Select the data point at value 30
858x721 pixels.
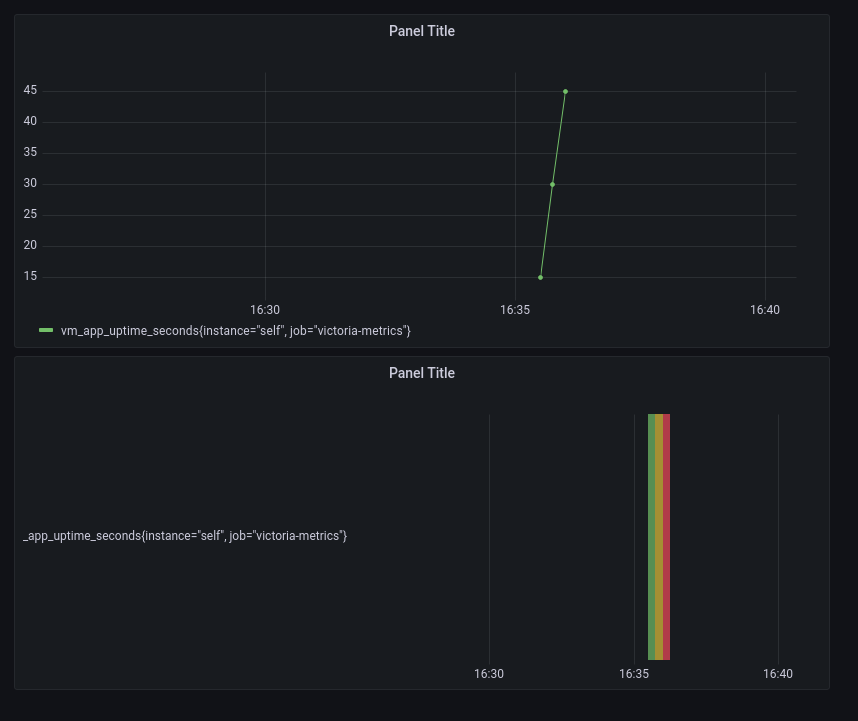point(553,184)
